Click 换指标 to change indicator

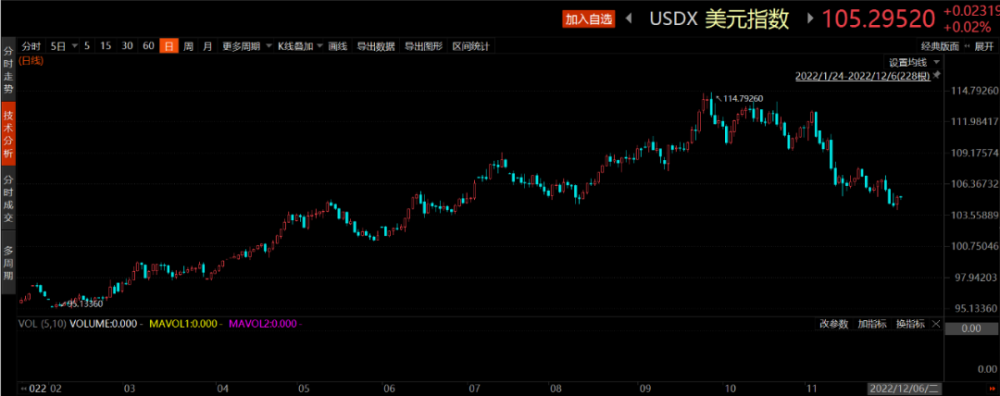(x=910, y=324)
